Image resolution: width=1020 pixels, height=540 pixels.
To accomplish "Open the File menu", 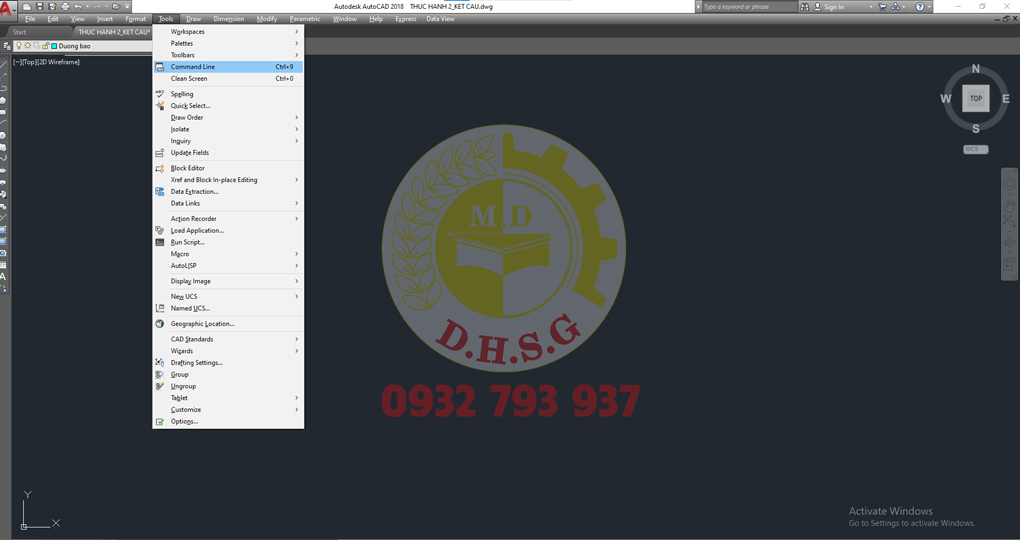I will (x=30, y=19).
